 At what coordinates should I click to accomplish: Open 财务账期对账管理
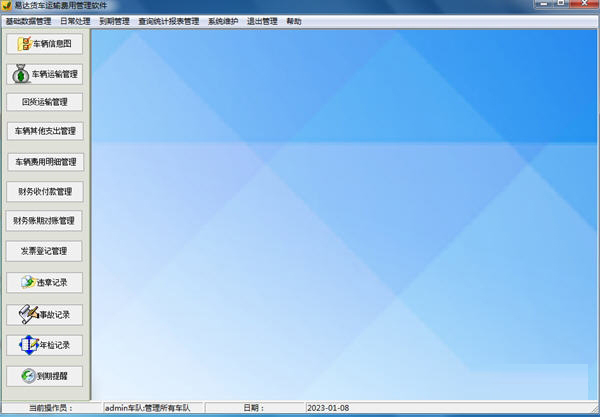coord(44,221)
